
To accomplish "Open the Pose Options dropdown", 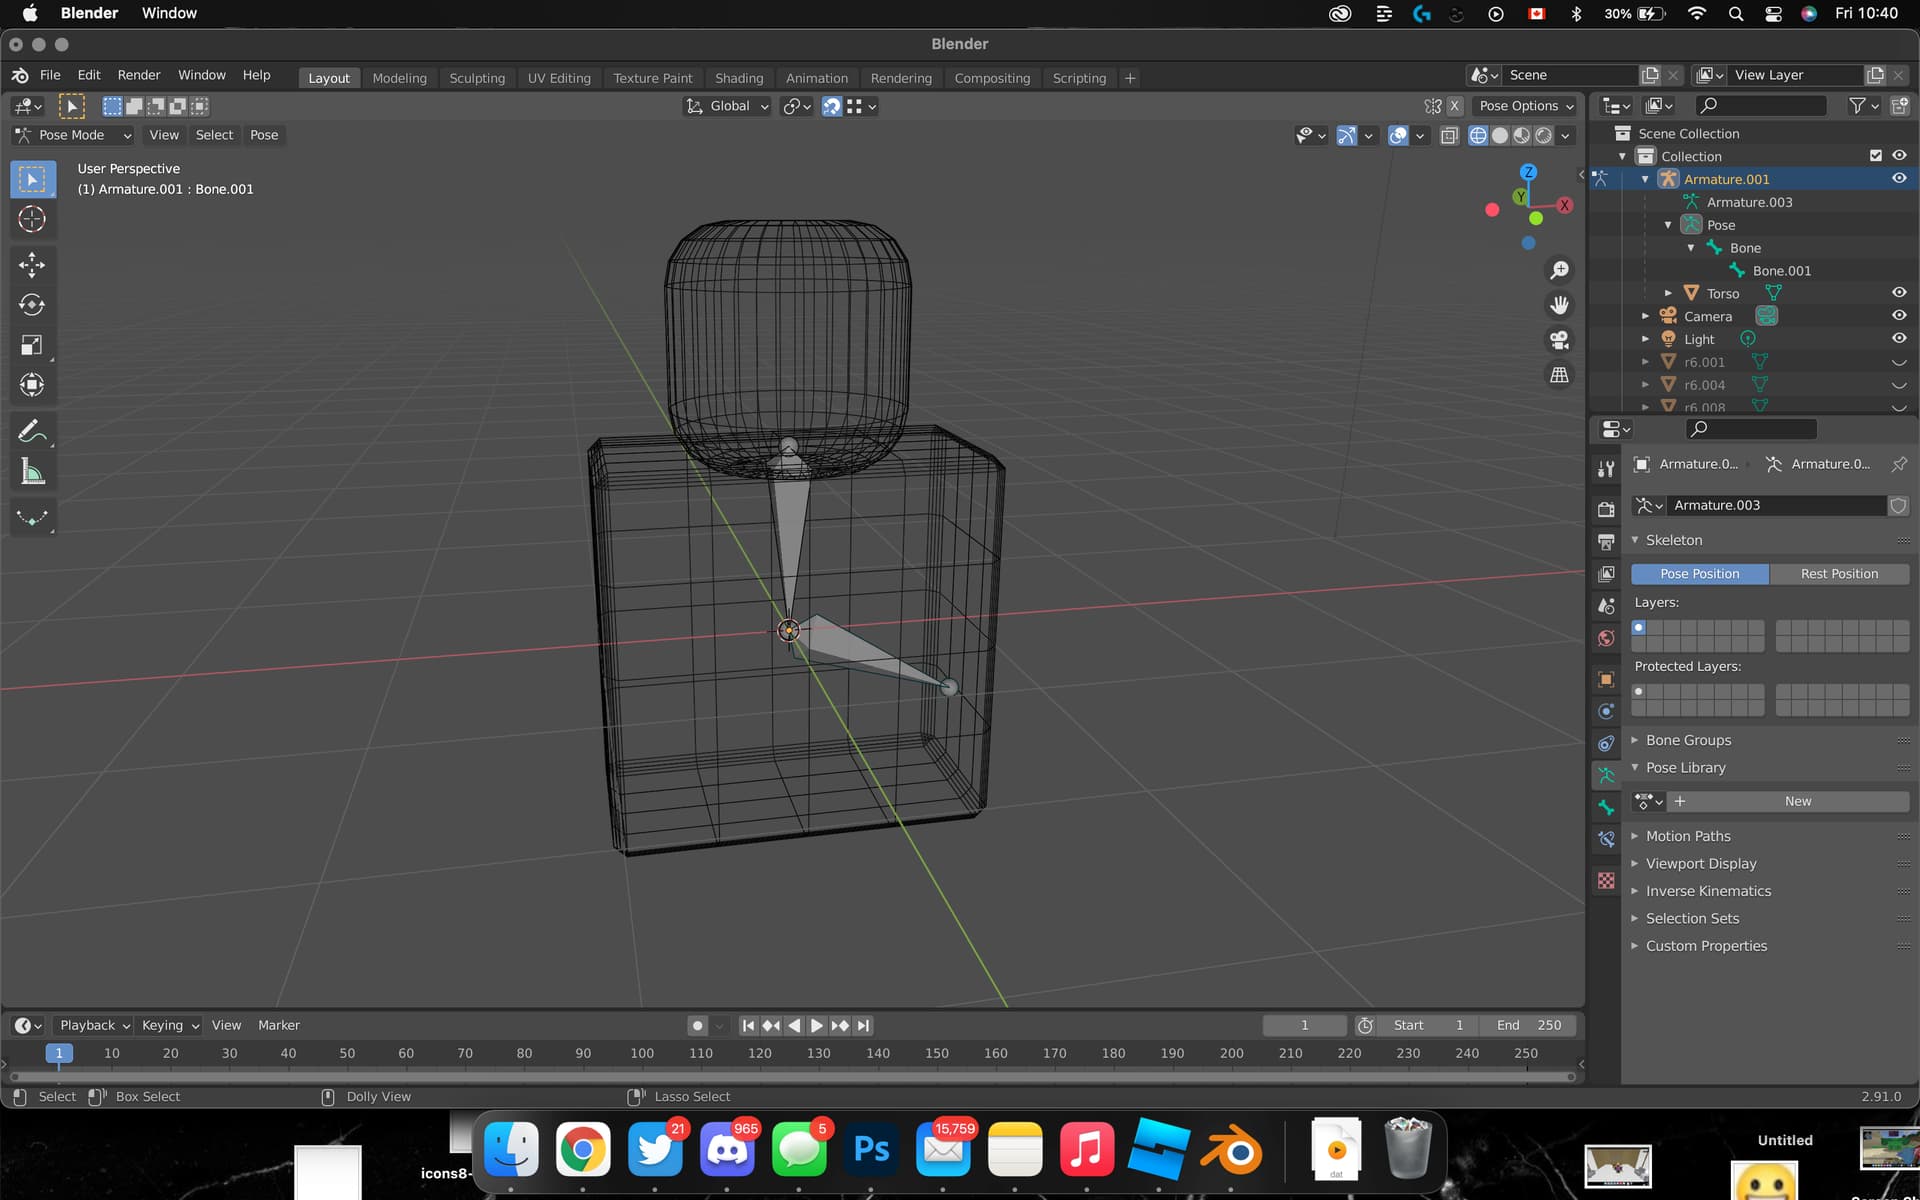I will 1526,106.
